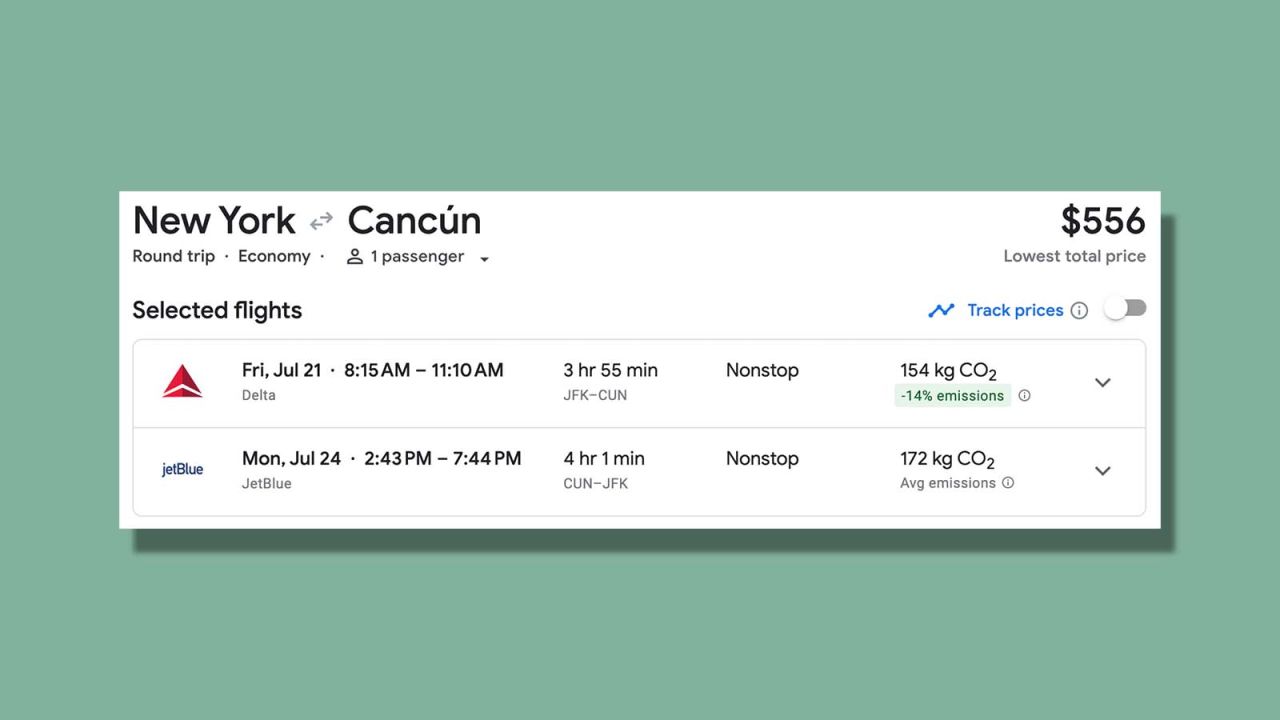Click the Track prices trend-line icon
The image size is (1280, 720).
[941, 310]
